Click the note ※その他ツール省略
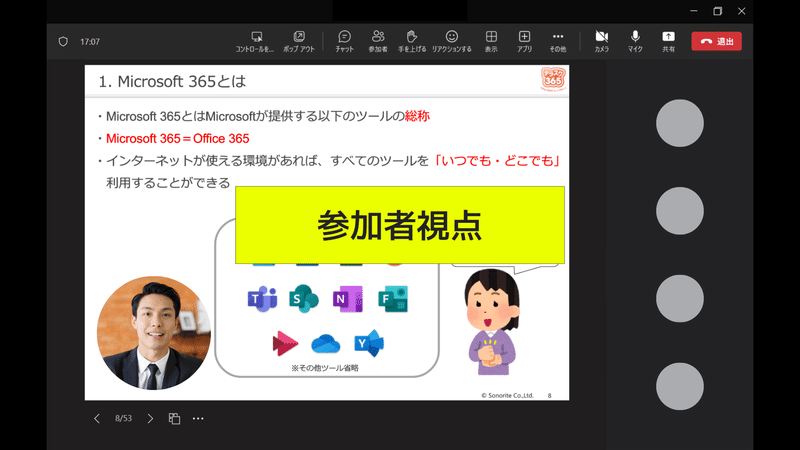Viewport: 800px width, 450px height. tap(325, 368)
